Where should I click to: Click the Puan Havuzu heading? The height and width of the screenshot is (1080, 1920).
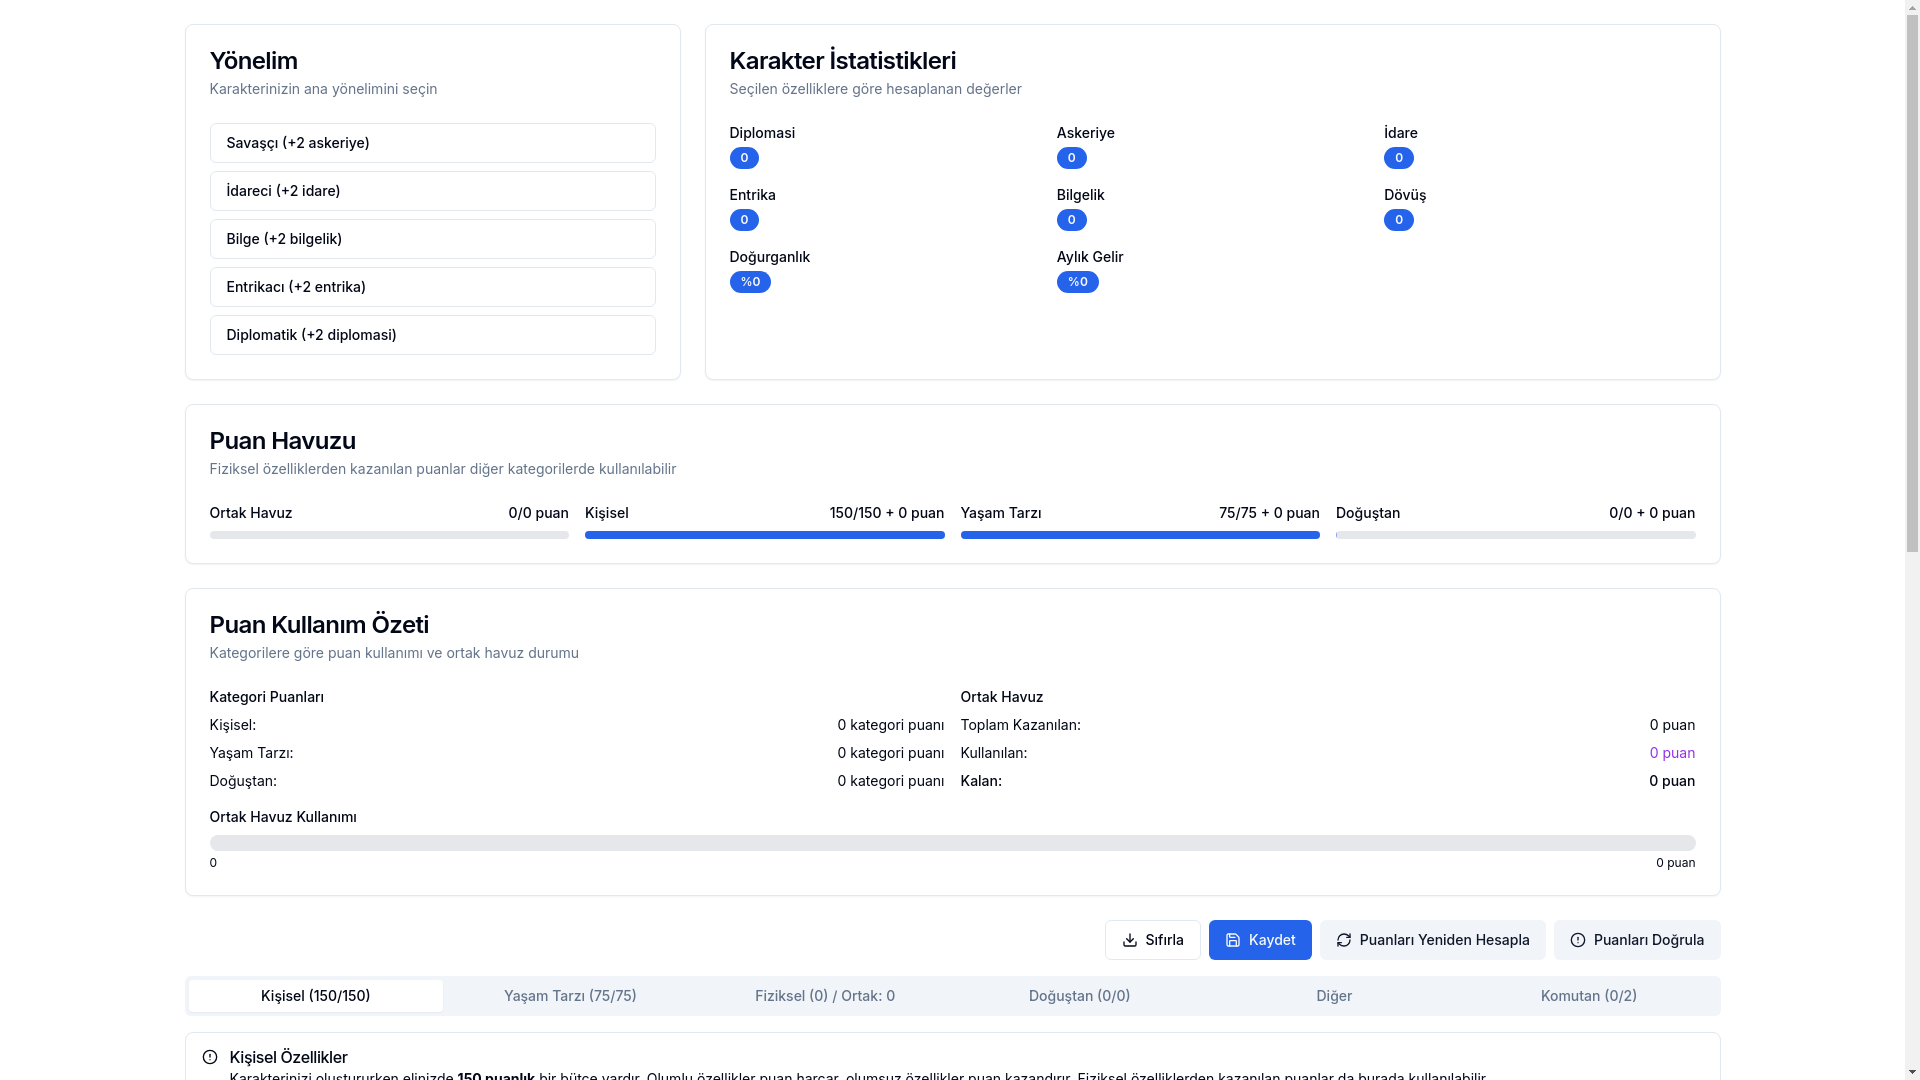pyautogui.click(x=282, y=441)
